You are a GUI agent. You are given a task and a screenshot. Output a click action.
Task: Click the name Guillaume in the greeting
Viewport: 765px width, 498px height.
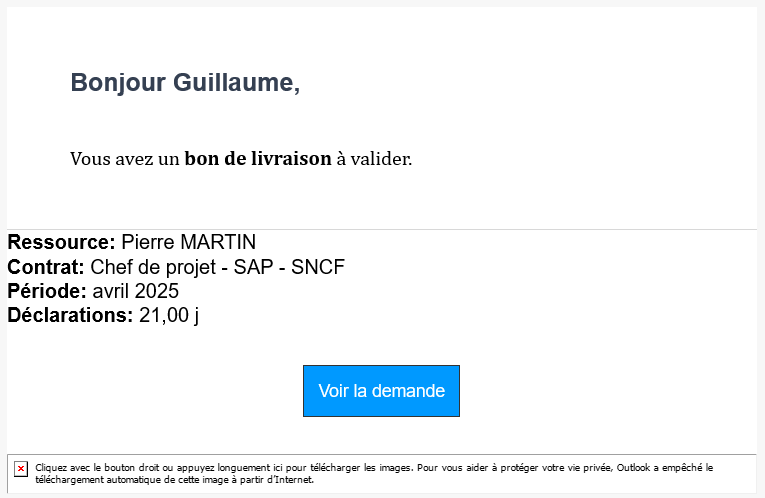point(236,82)
